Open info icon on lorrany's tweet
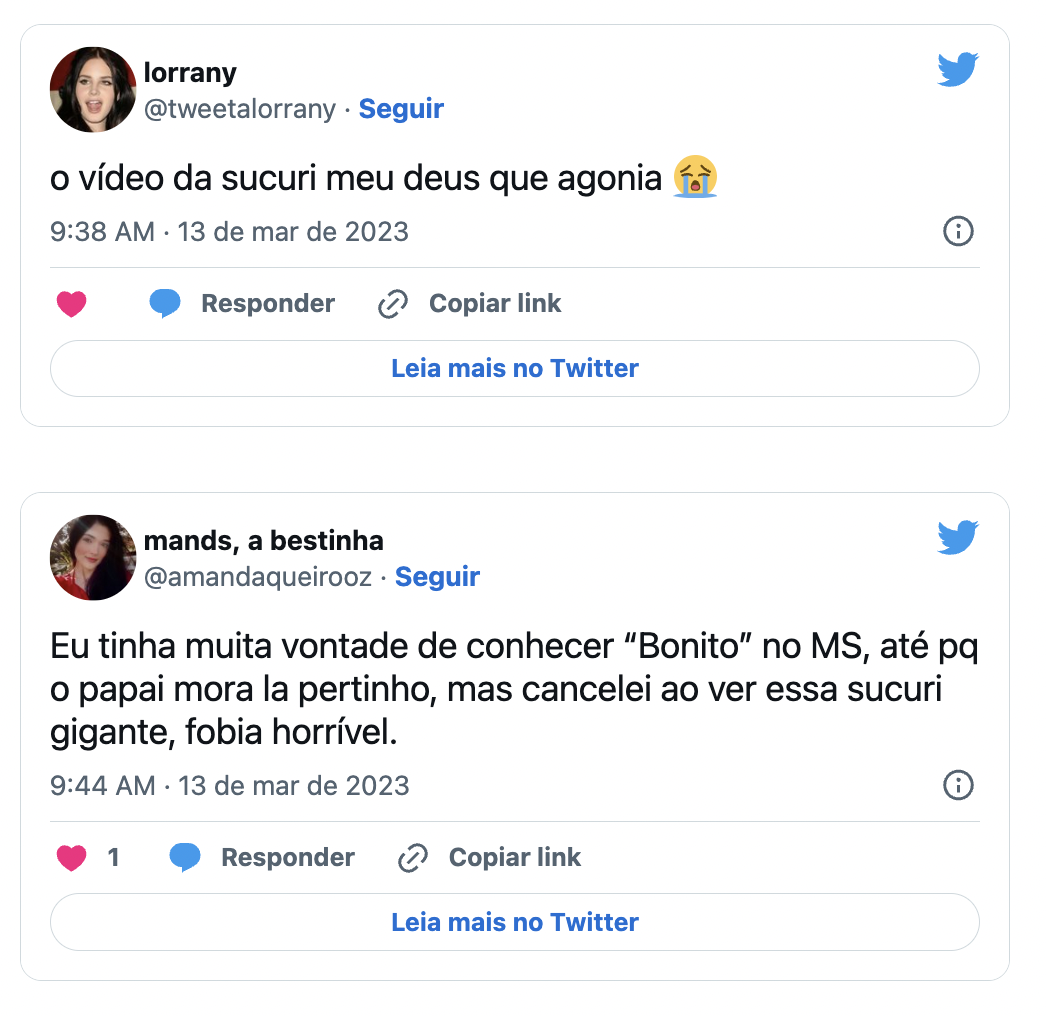Screen dimensions: 1046x1016 coord(958,232)
